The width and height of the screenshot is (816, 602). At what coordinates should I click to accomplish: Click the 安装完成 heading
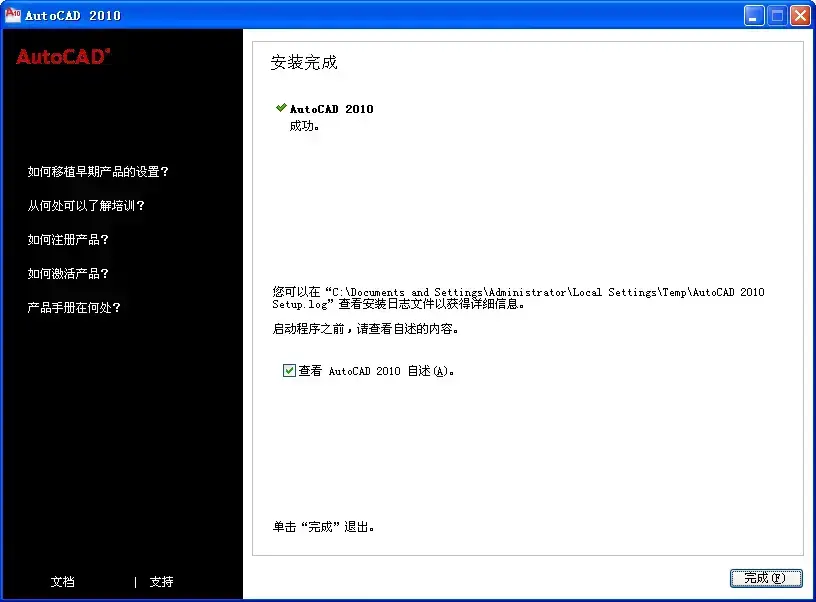[x=304, y=62]
